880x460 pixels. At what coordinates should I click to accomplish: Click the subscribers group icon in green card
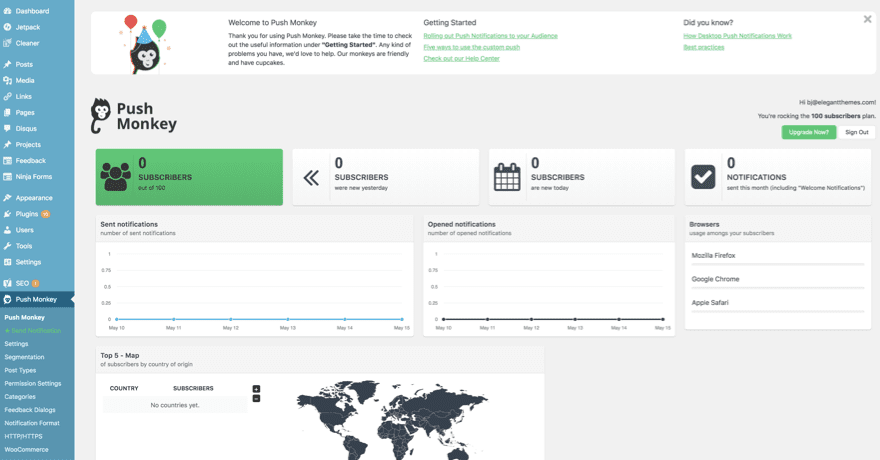[116, 177]
